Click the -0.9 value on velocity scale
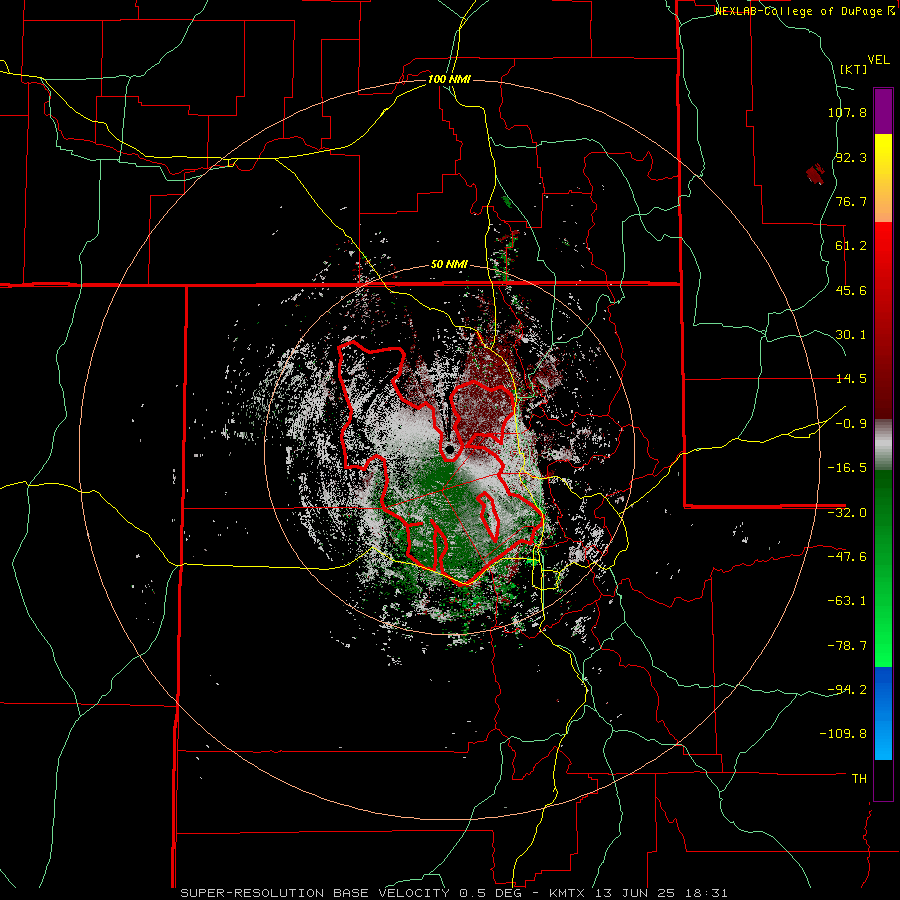Screen dimensions: 900x900 pos(851,424)
